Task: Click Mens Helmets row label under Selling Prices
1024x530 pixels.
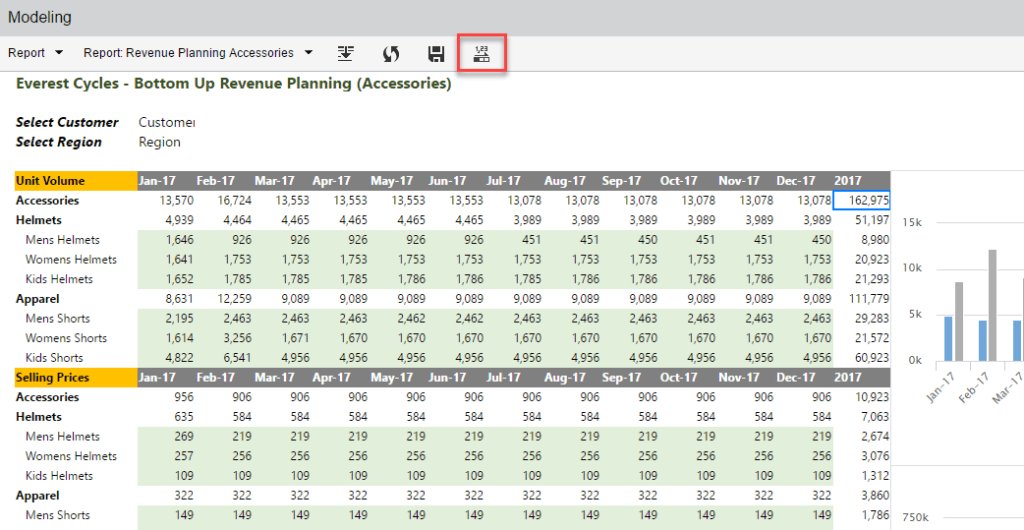Action: pos(63,436)
